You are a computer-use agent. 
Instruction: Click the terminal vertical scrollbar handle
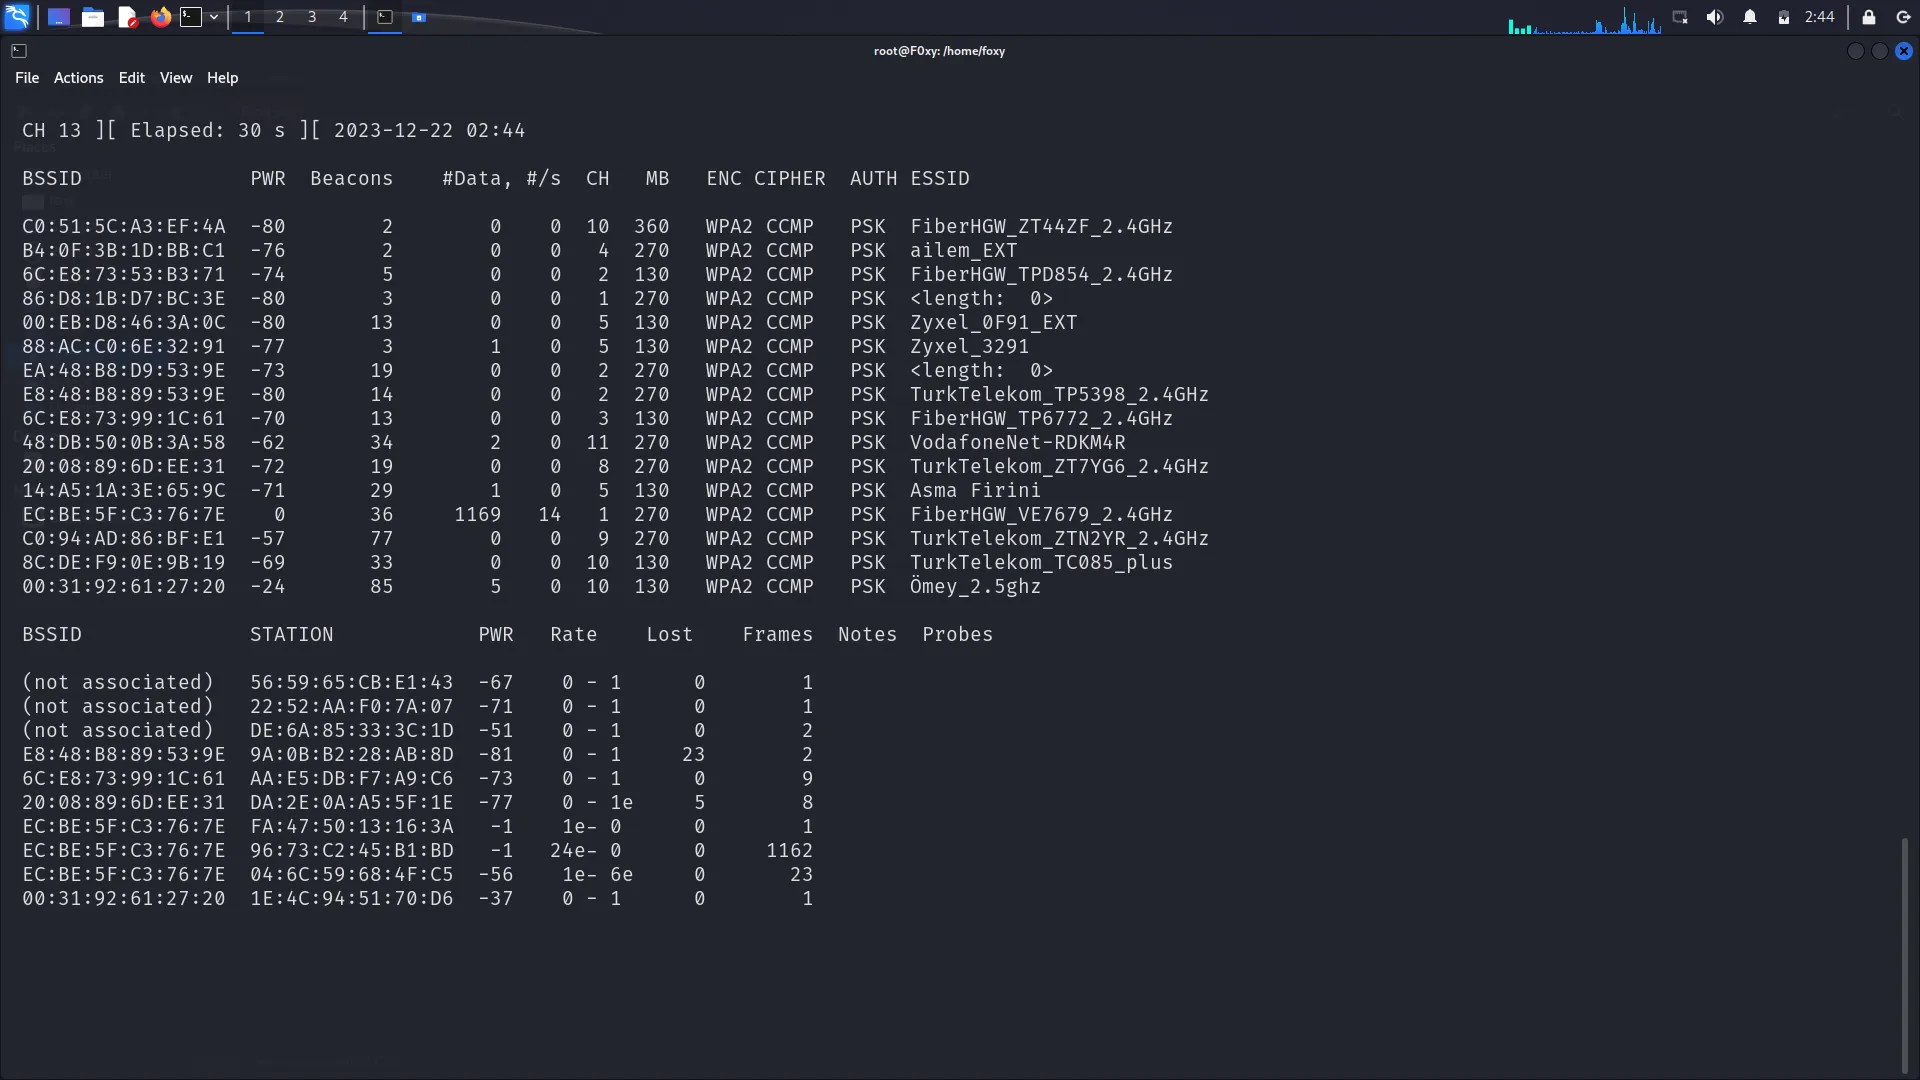point(1905,955)
